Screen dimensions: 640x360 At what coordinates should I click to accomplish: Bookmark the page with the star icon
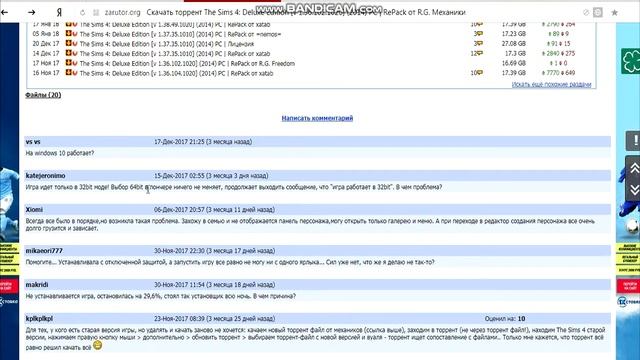coord(614,13)
